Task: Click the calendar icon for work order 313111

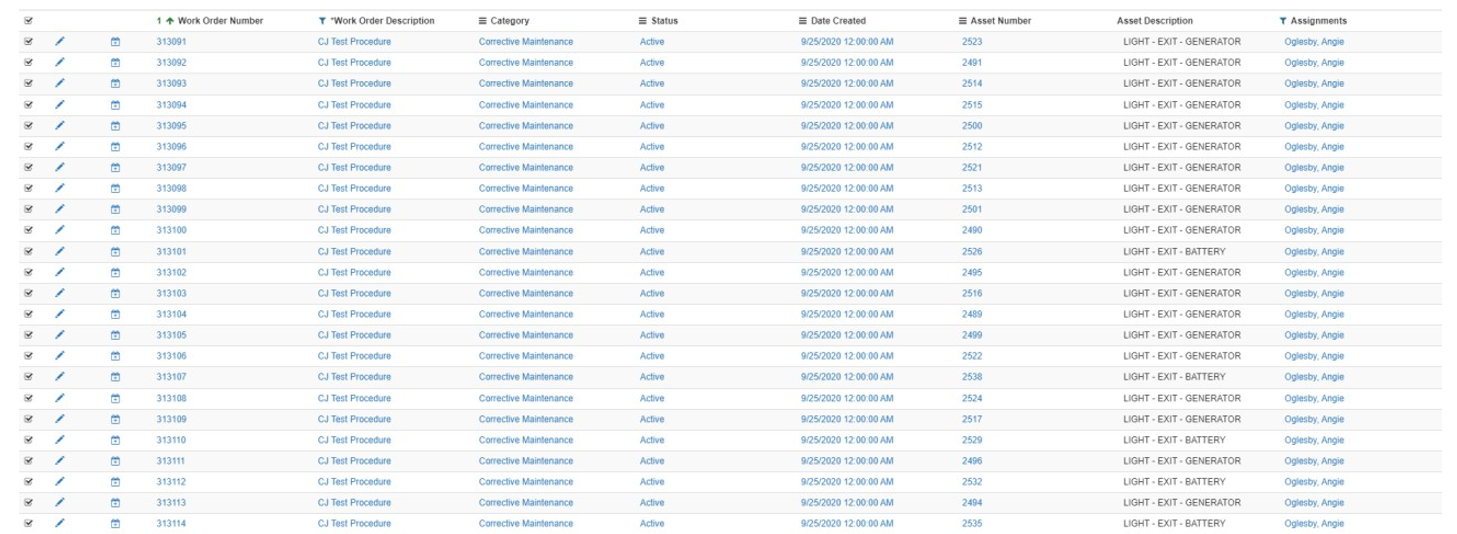Action: (x=115, y=461)
